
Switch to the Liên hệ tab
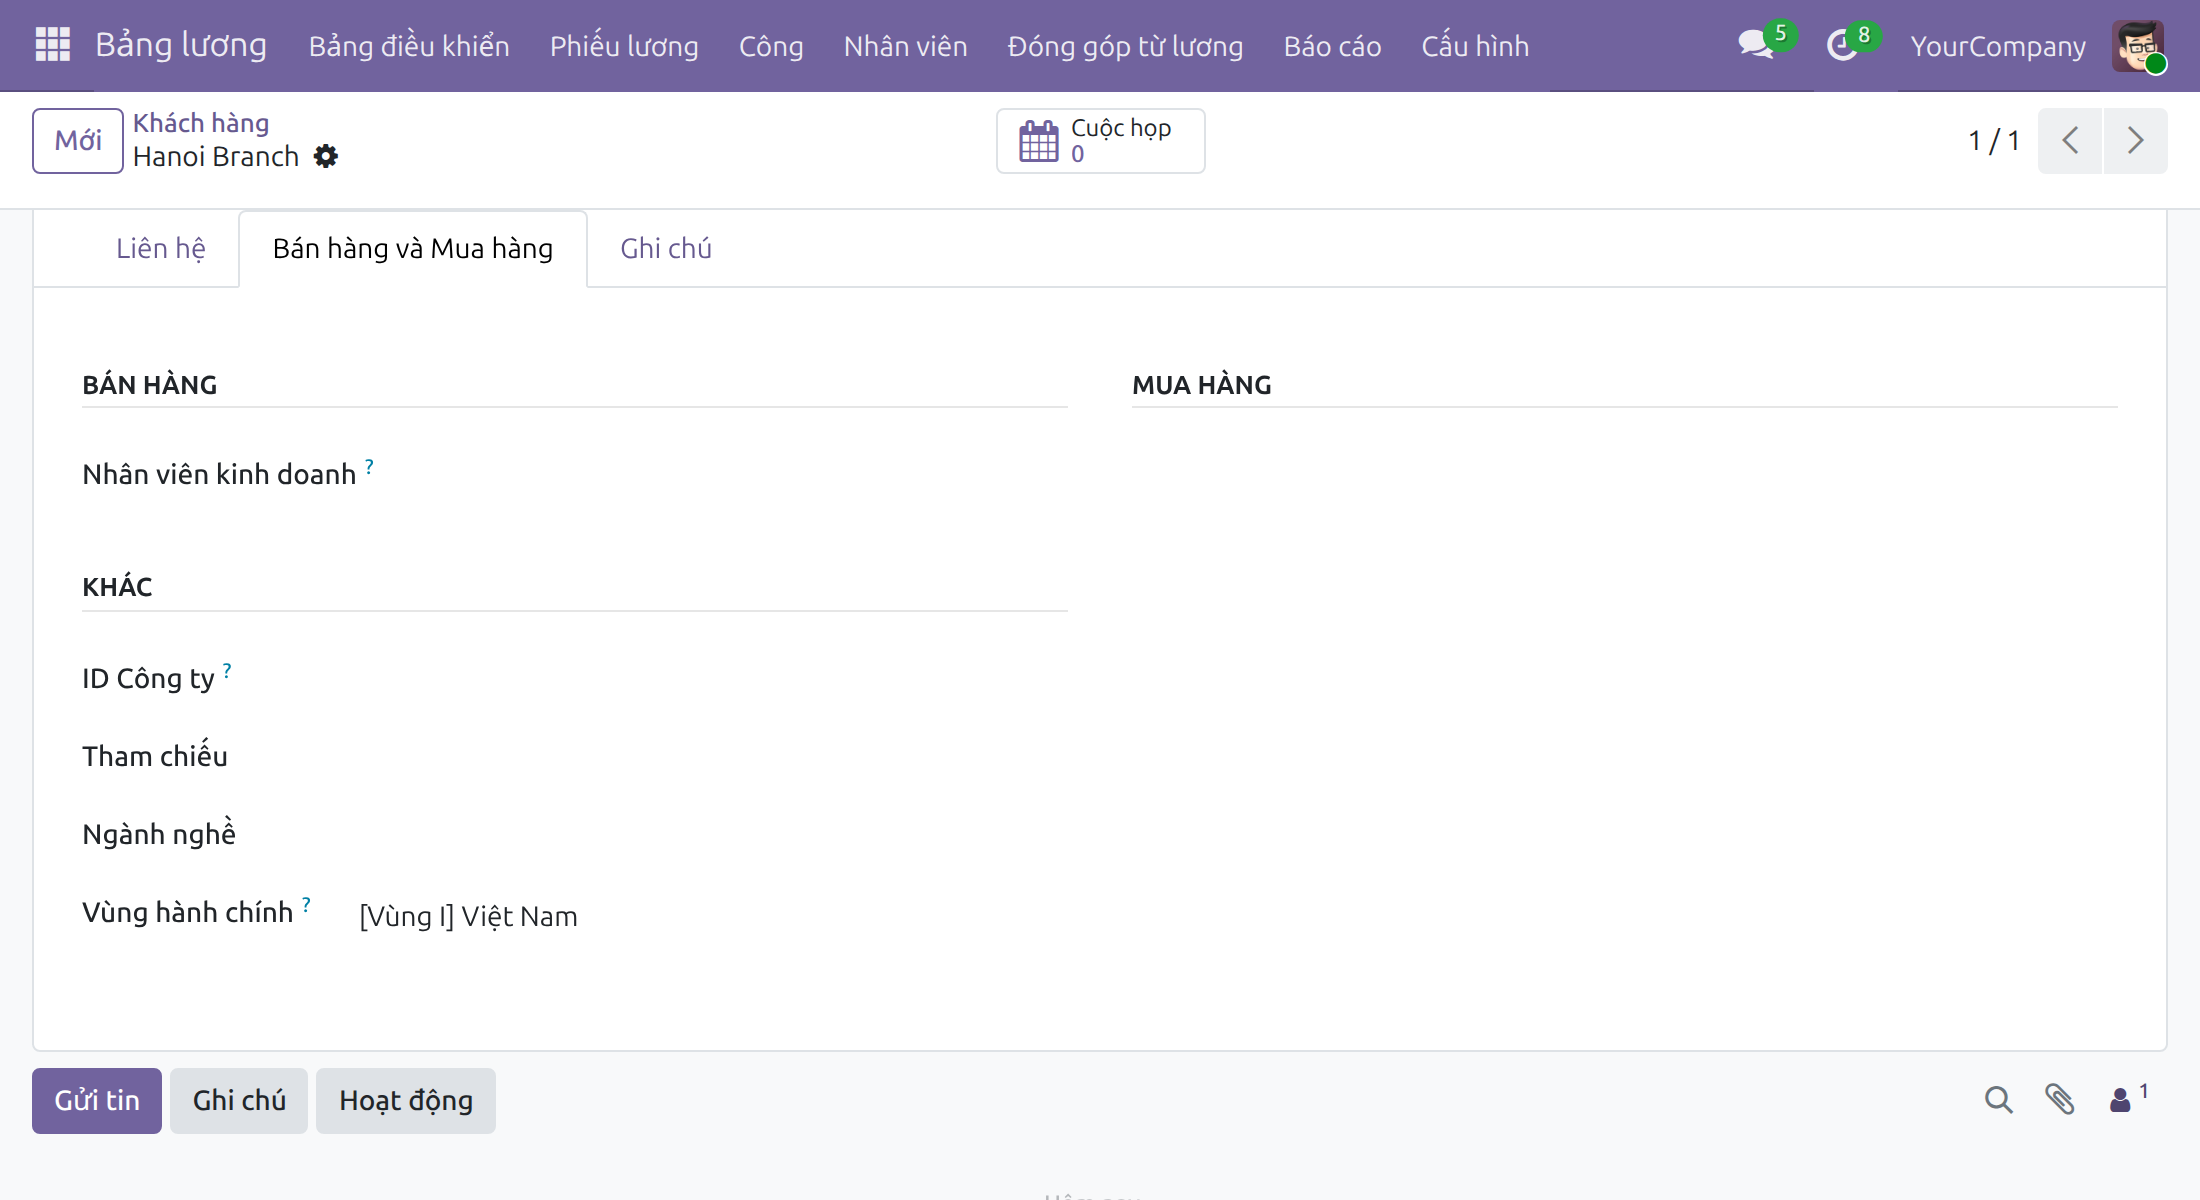pos(161,249)
